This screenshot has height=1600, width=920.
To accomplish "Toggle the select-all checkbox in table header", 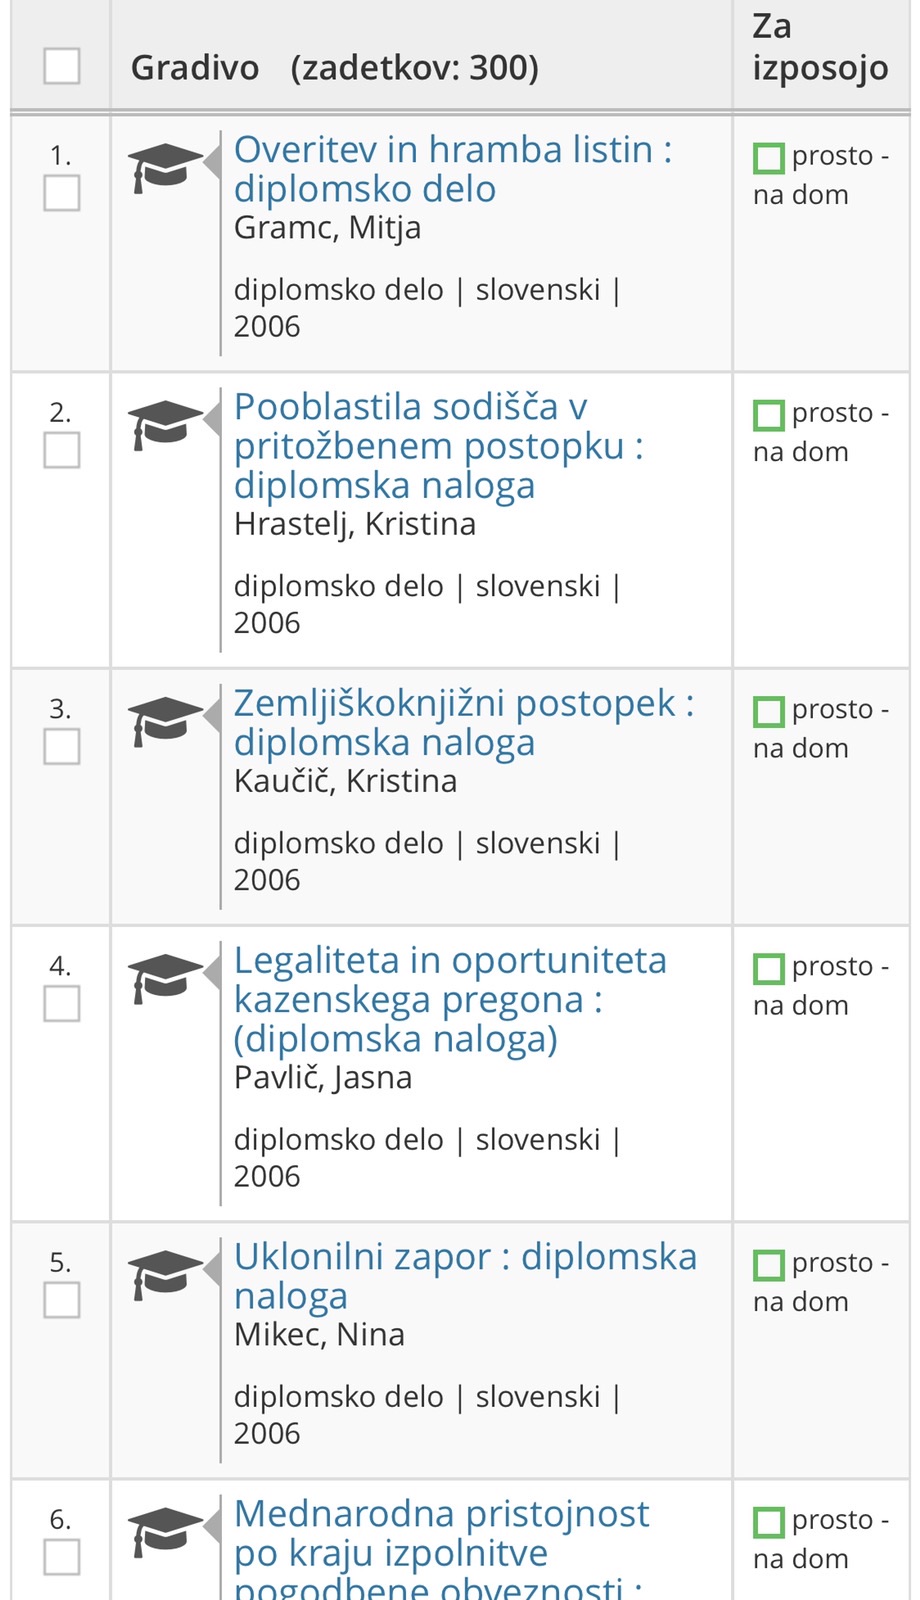I will (x=62, y=66).
